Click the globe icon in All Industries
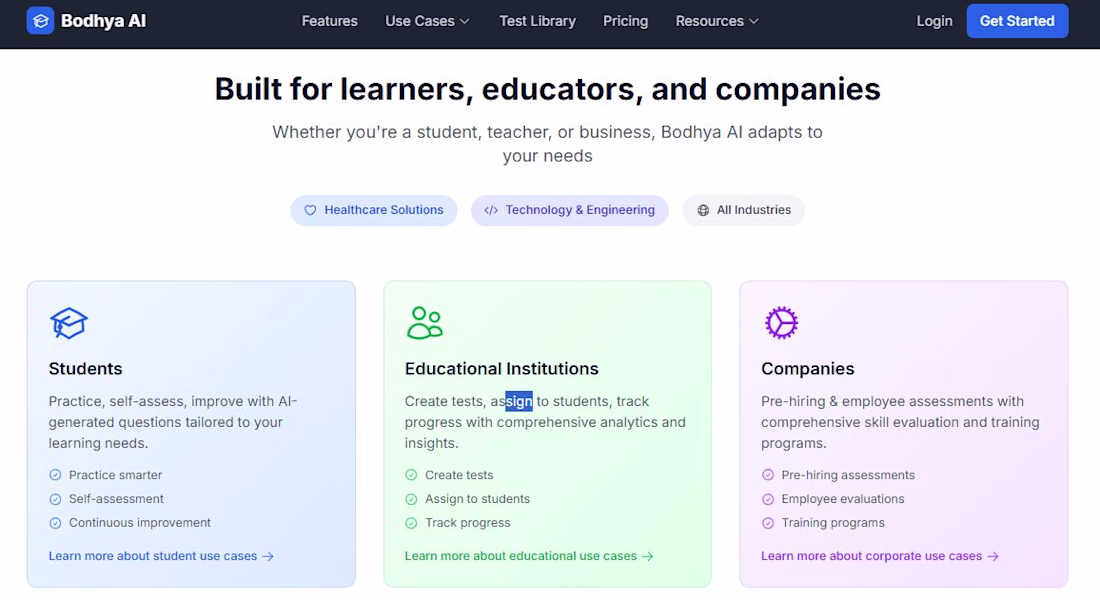Screen dimensions: 1100x600 (x=703, y=211)
